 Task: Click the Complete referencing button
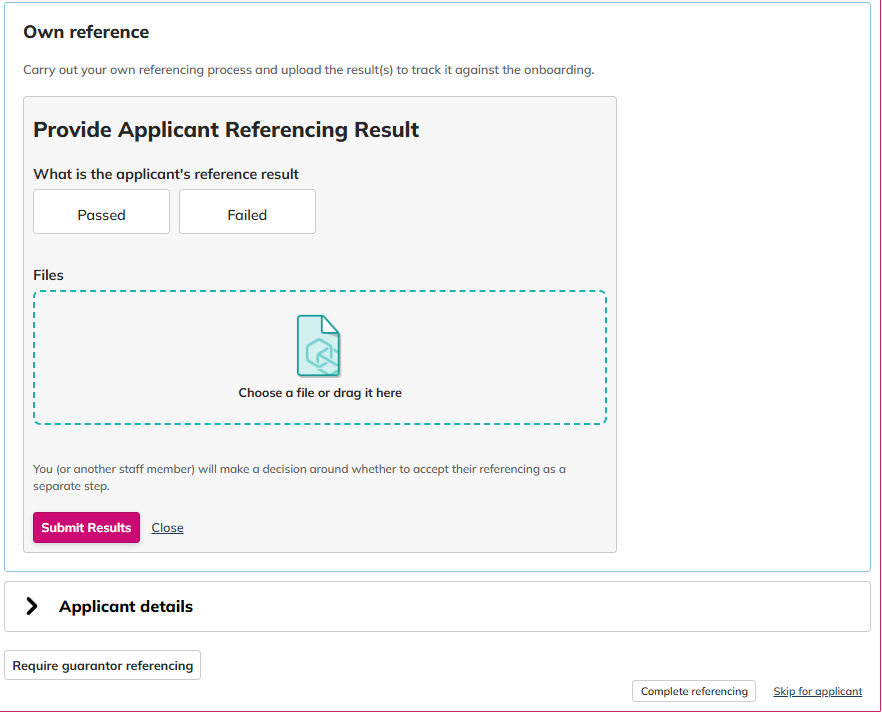tap(694, 691)
